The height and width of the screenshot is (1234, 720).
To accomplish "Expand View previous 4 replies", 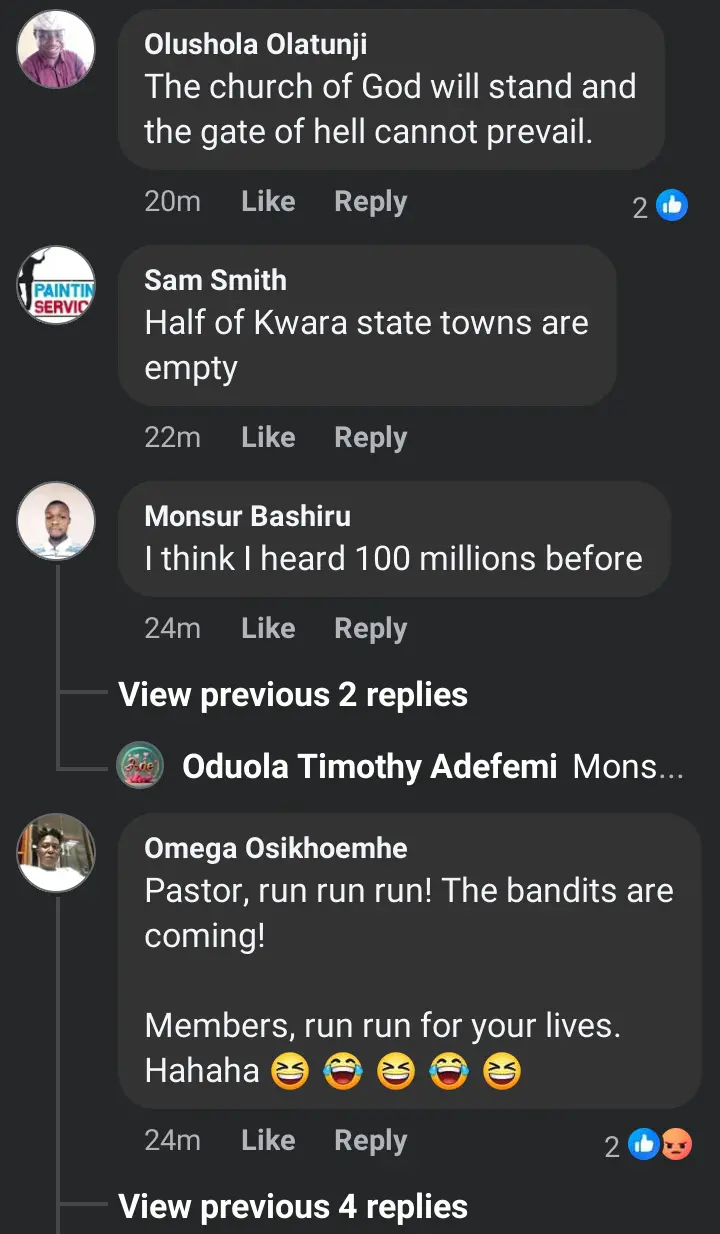I will coord(293,1207).
